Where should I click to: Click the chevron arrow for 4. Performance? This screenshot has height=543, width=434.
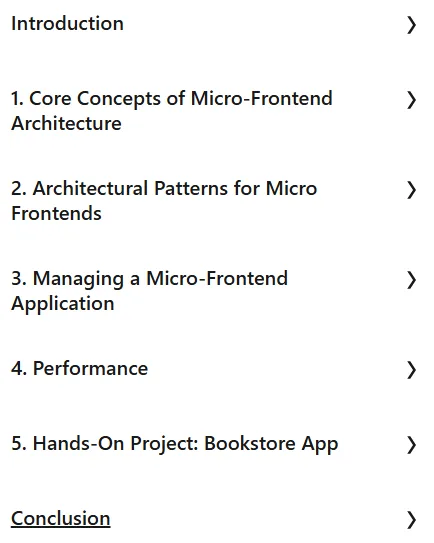click(x=411, y=370)
